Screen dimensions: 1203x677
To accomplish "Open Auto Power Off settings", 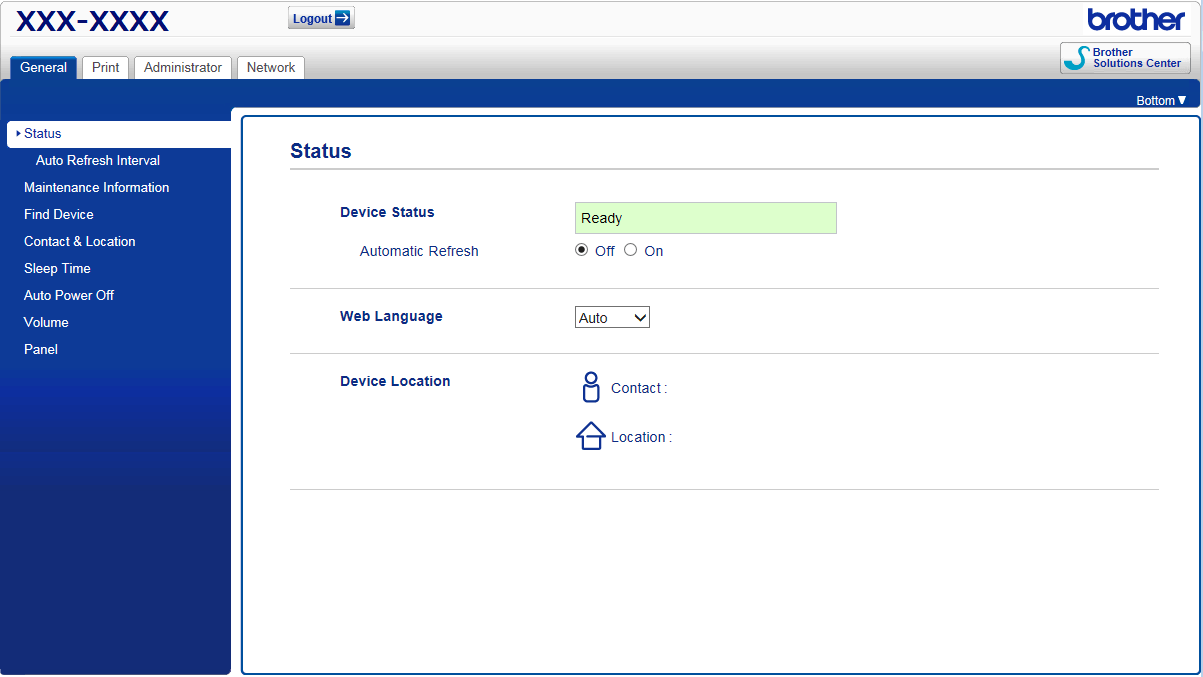I will coord(69,295).
